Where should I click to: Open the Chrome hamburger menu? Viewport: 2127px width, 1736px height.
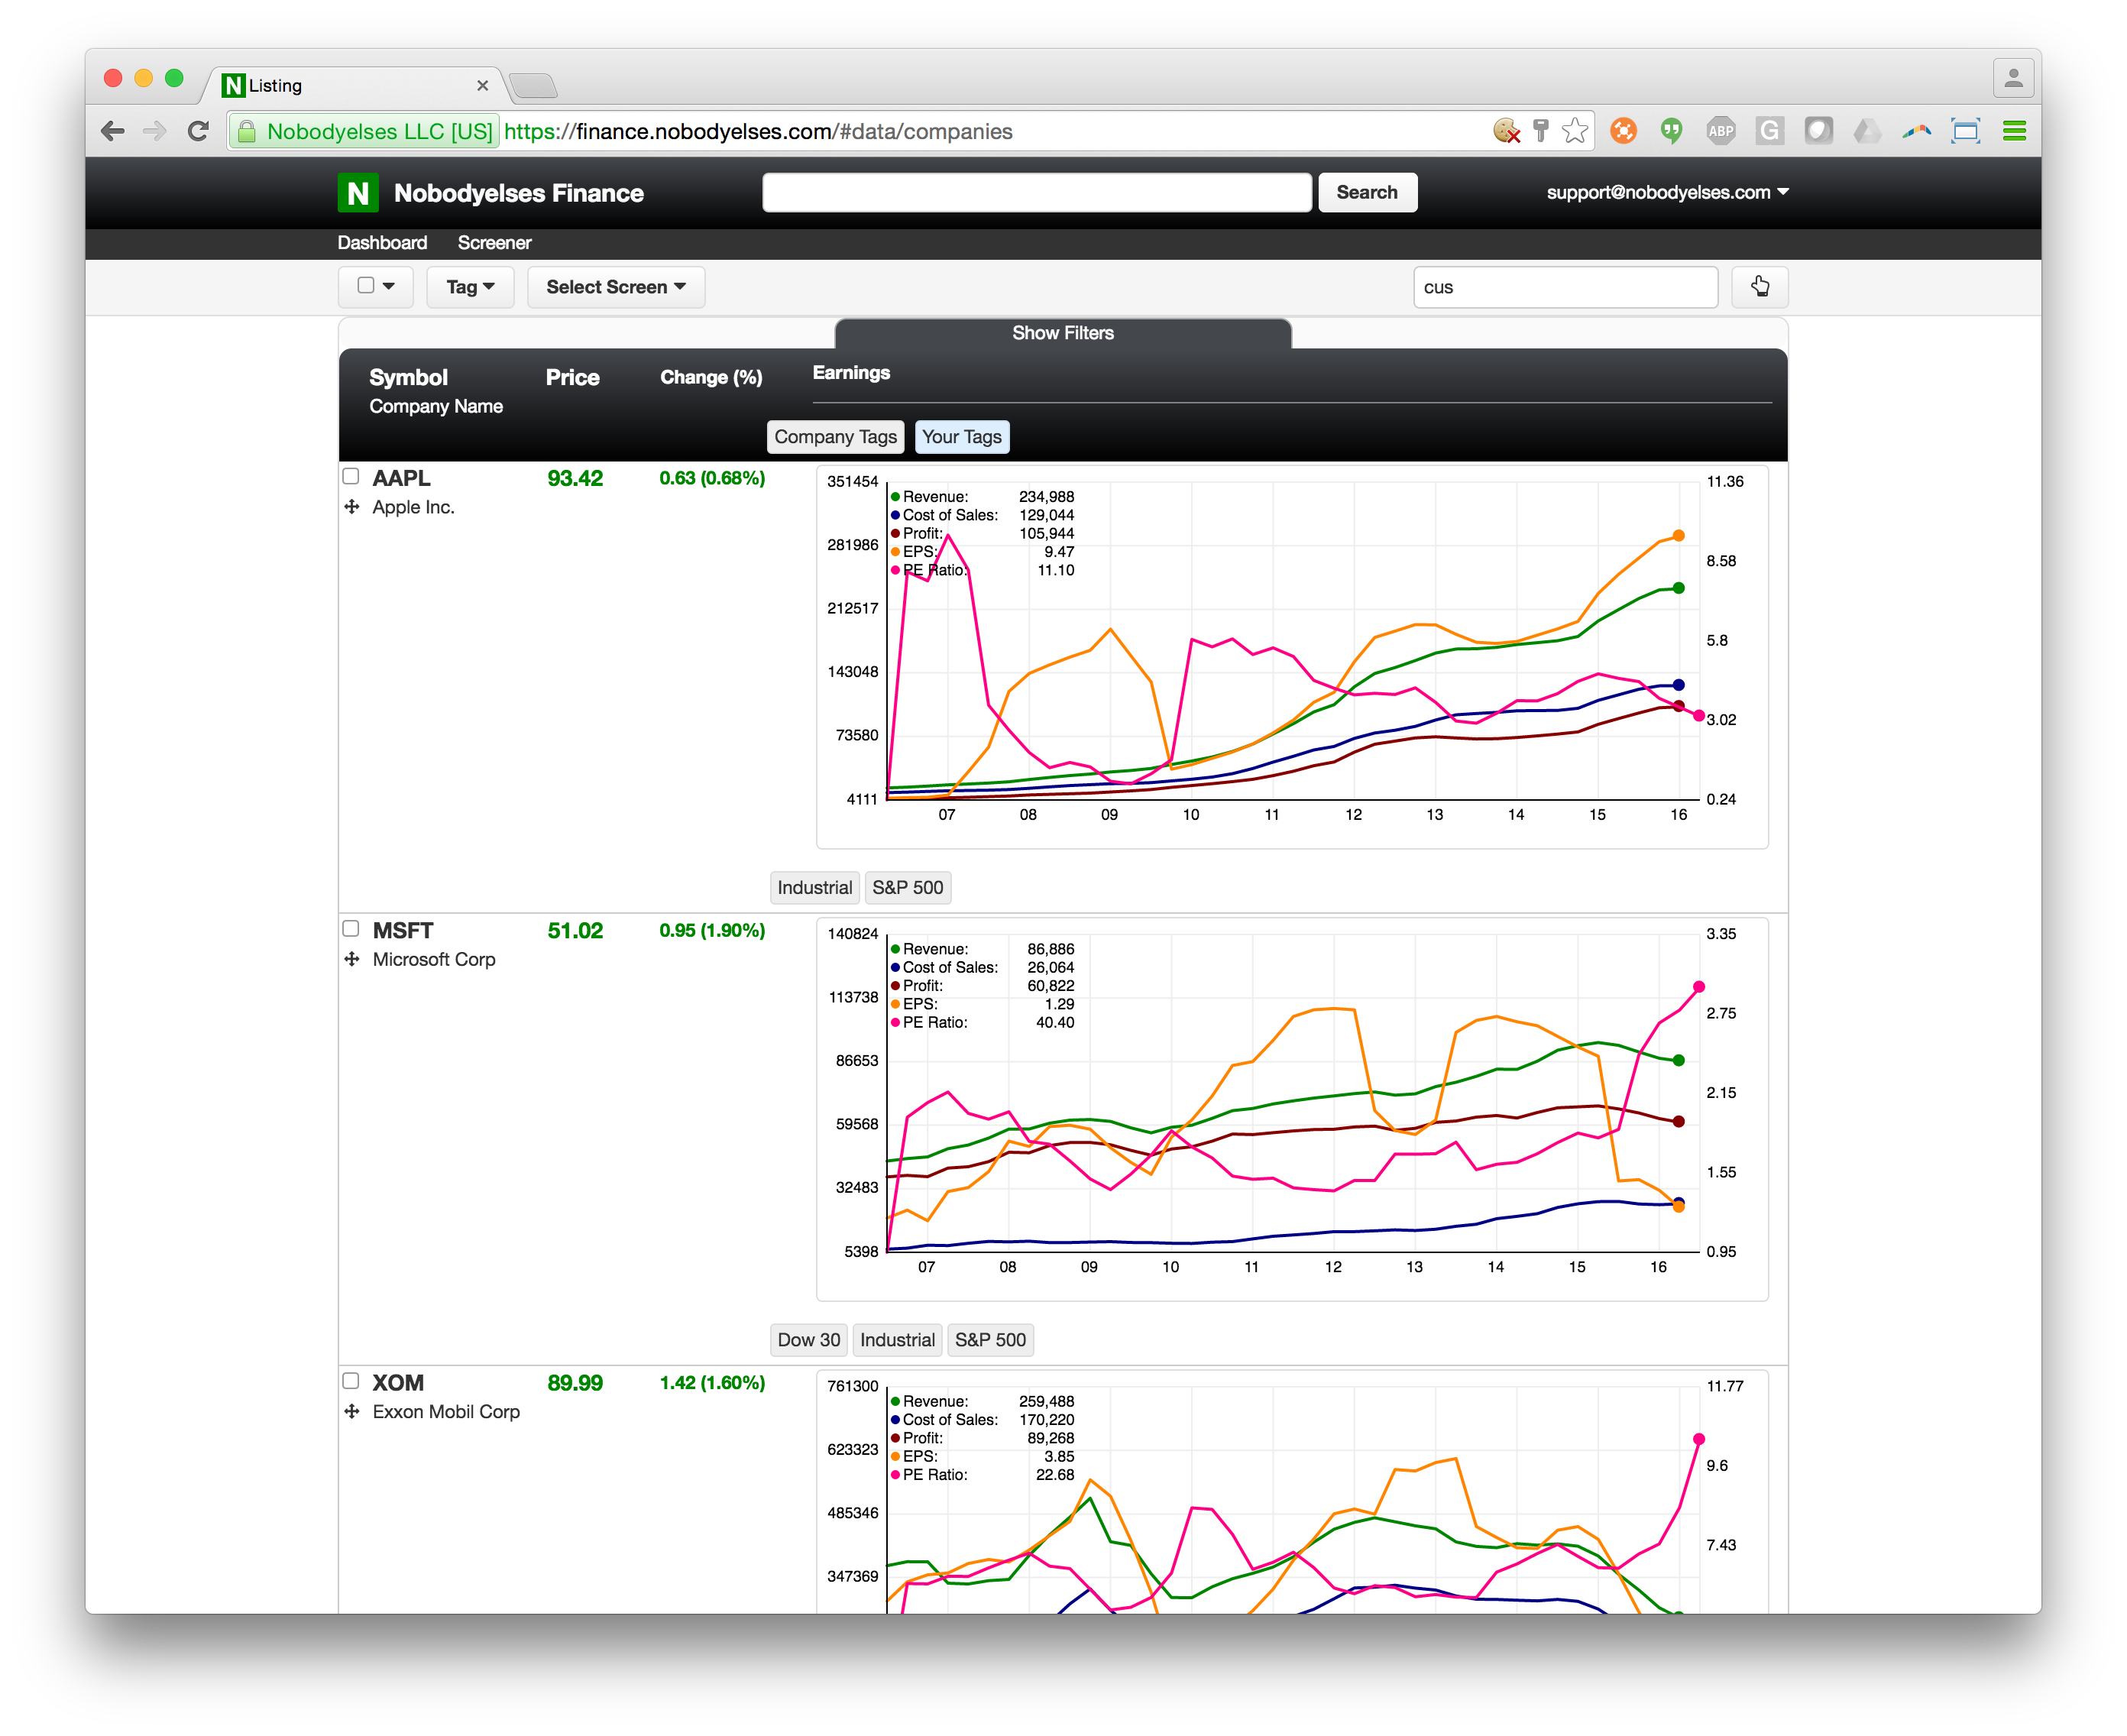click(2014, 131)
